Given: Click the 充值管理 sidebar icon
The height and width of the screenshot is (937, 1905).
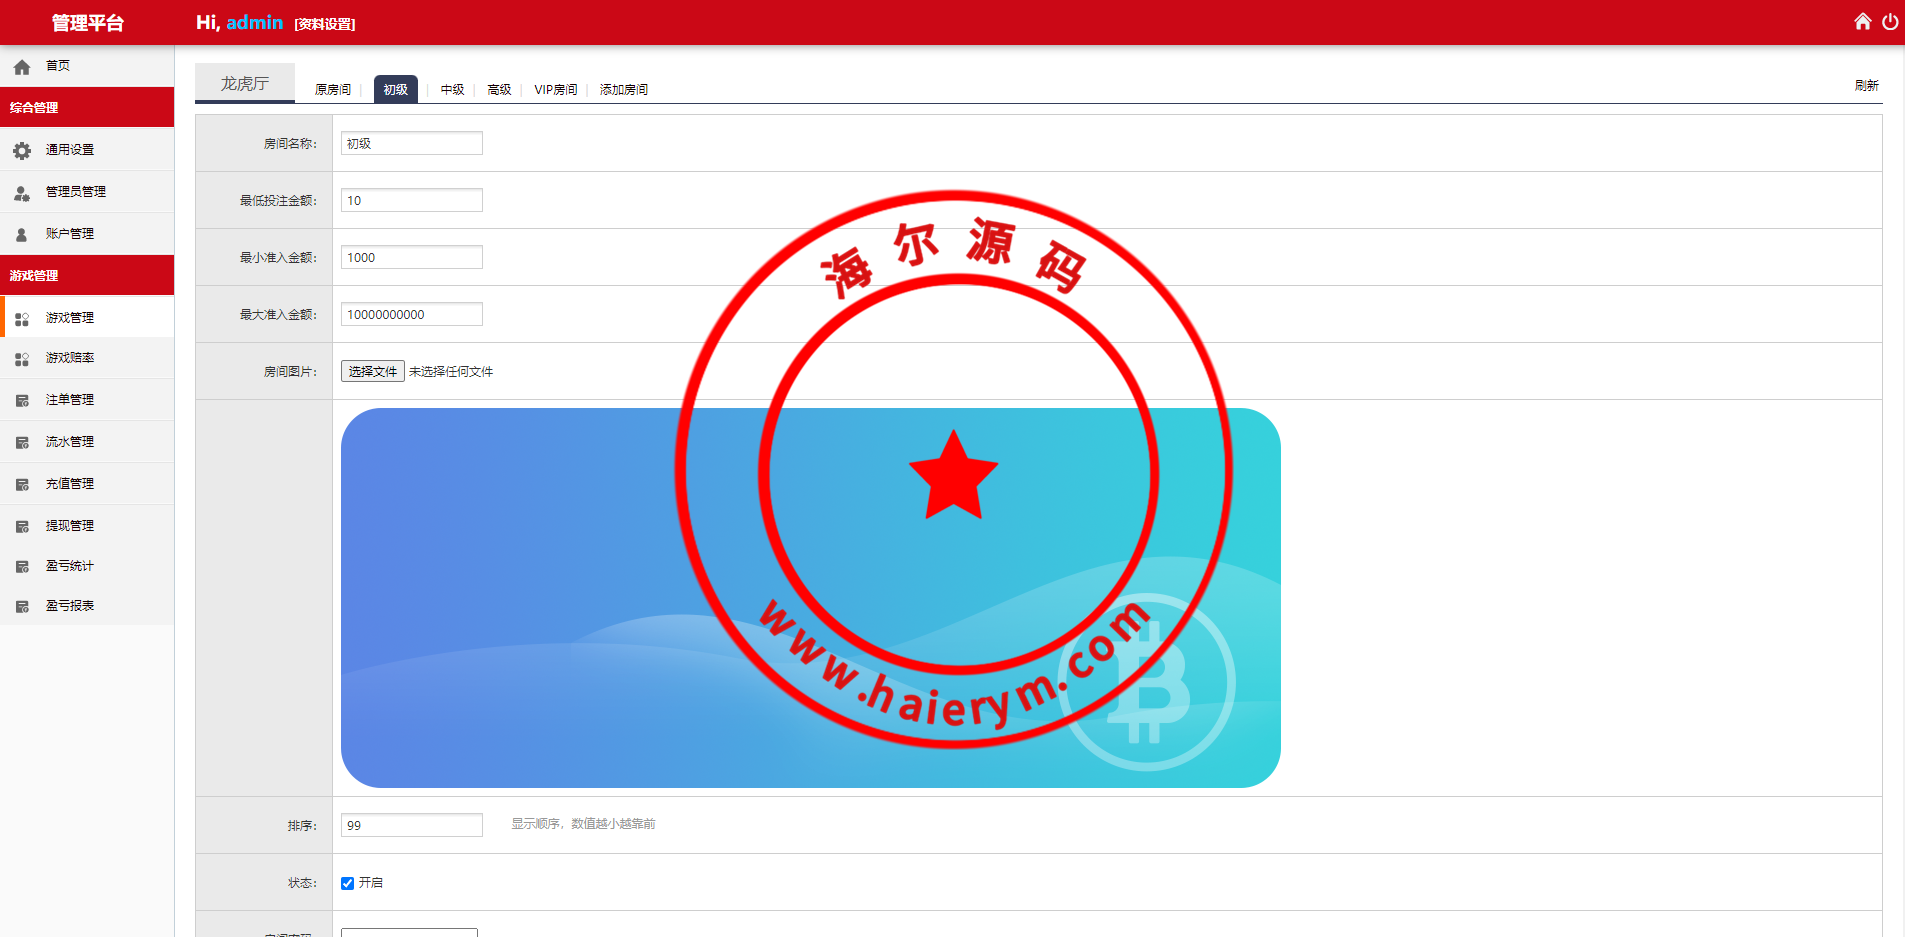Looking at the screenshot, I should [x=22, y=485].
